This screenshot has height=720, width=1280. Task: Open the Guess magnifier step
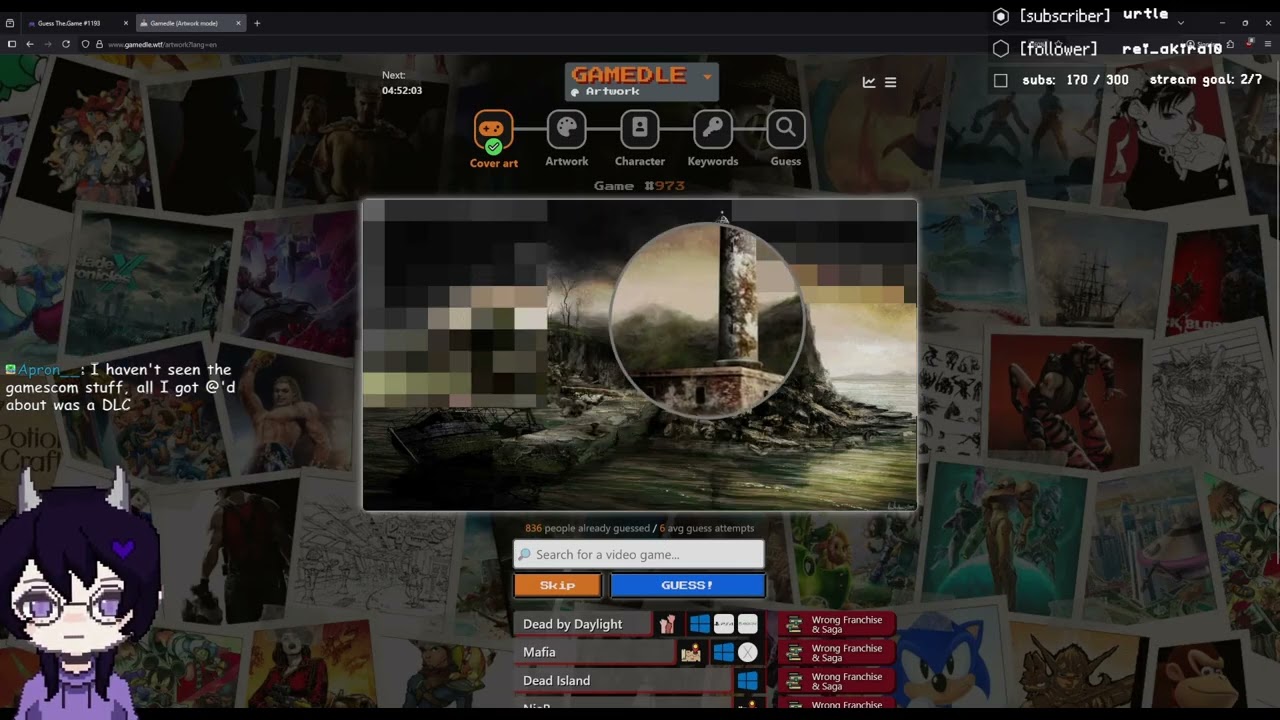click(x=786, y=129)
